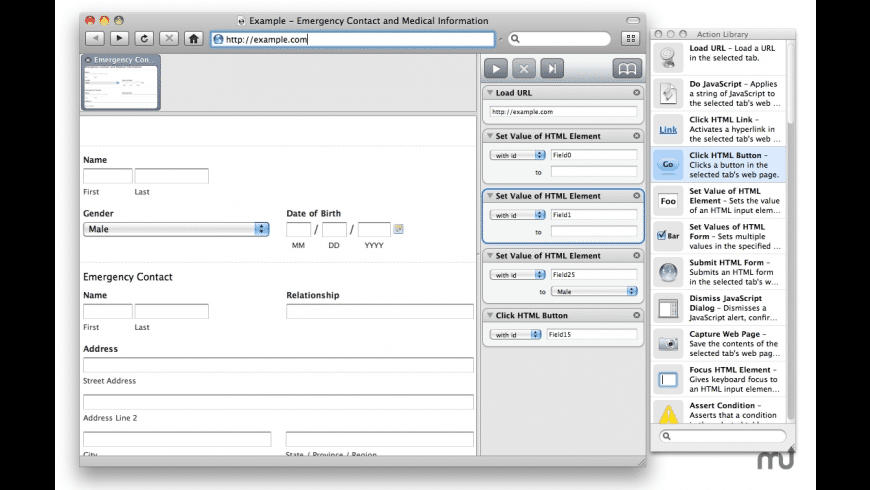Open 'with id' dropdown for Field25

point(517,275)
